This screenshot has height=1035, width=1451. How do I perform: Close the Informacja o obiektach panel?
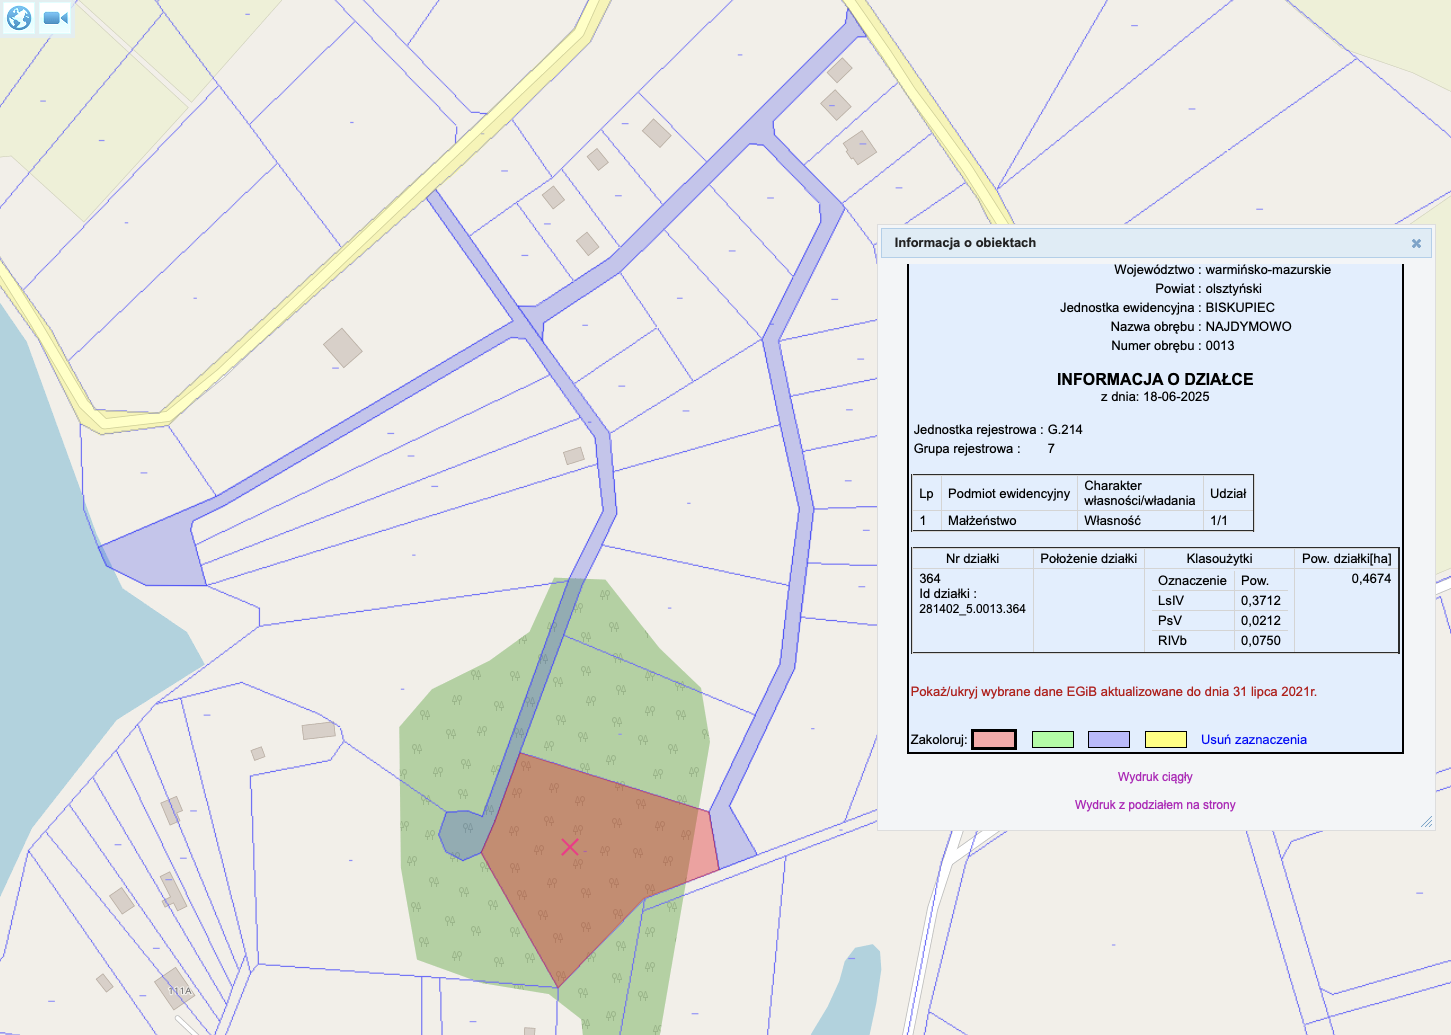(1416, 243)
